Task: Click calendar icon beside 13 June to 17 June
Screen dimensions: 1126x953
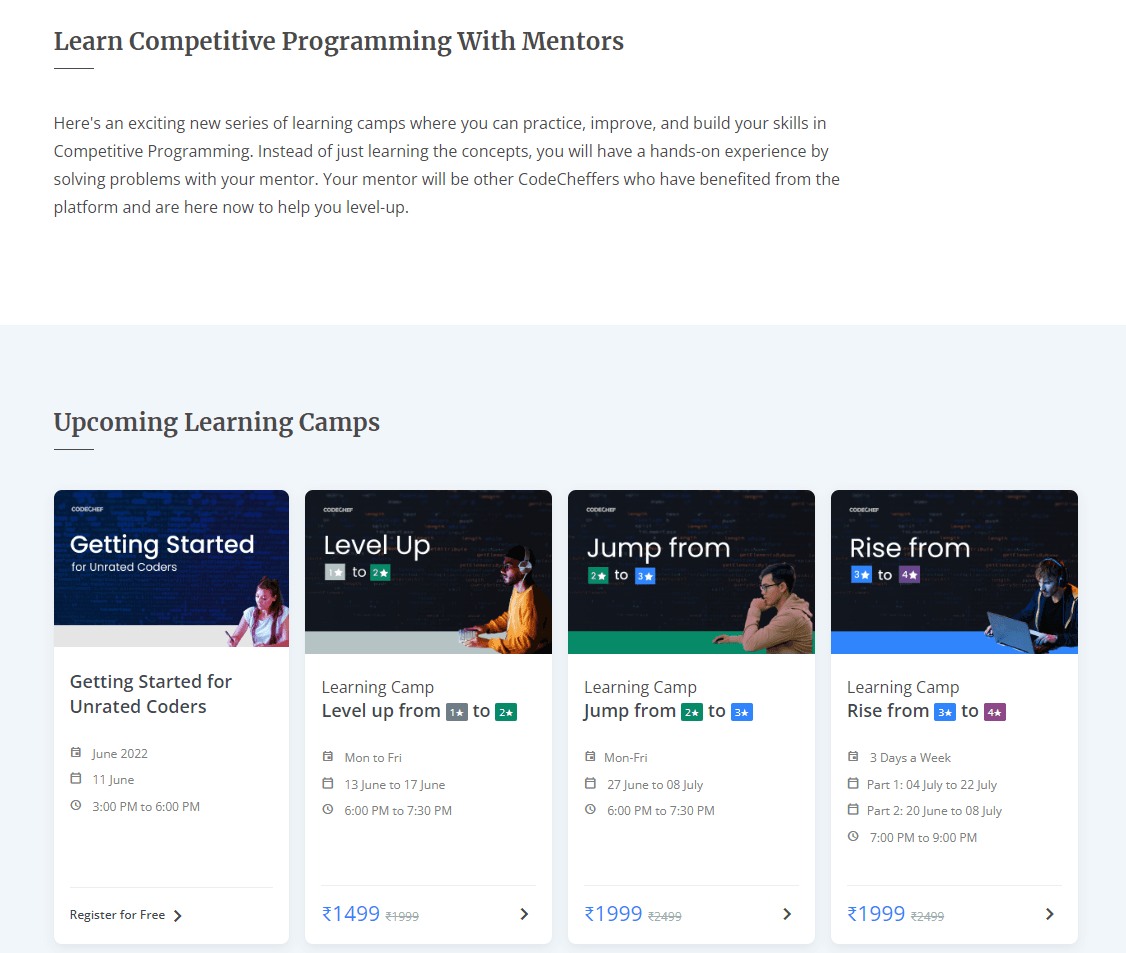Action: [x=327, y=783]
